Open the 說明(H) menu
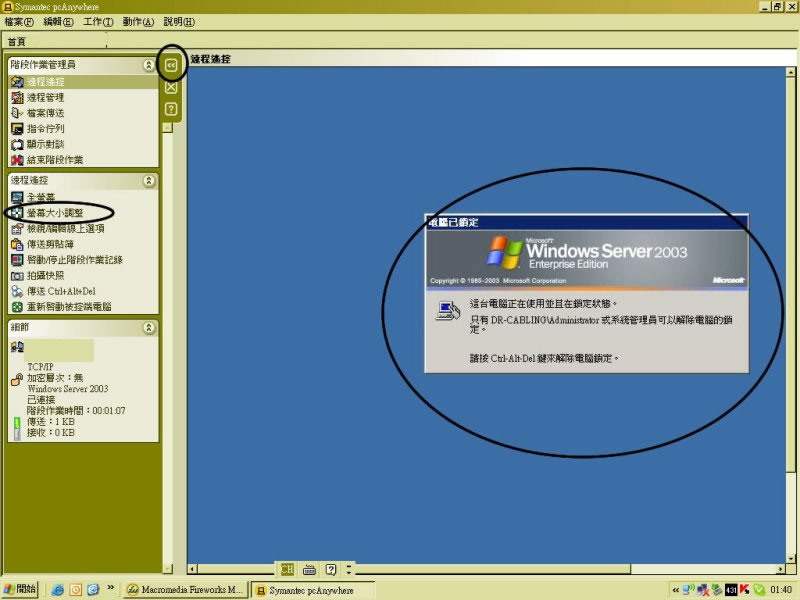The width and height of the screenshot is (800, 600). coord(179,22)
